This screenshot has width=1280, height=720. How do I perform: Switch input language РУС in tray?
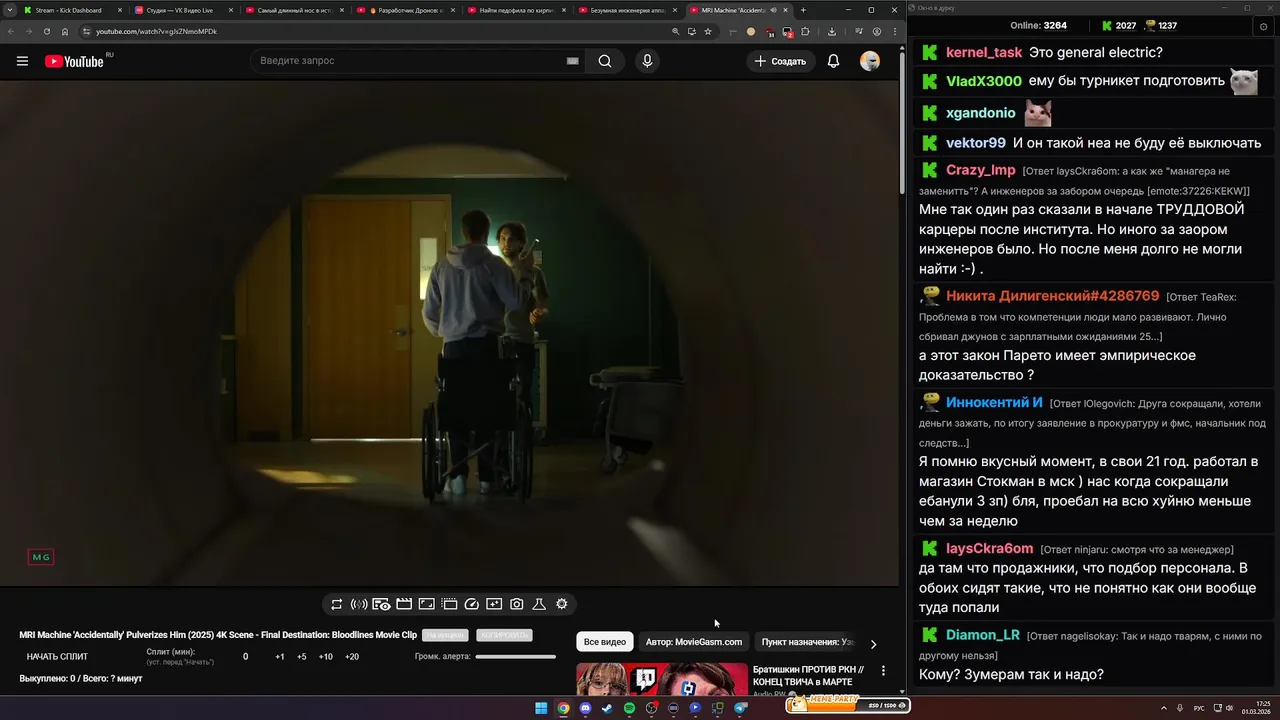1199,708
